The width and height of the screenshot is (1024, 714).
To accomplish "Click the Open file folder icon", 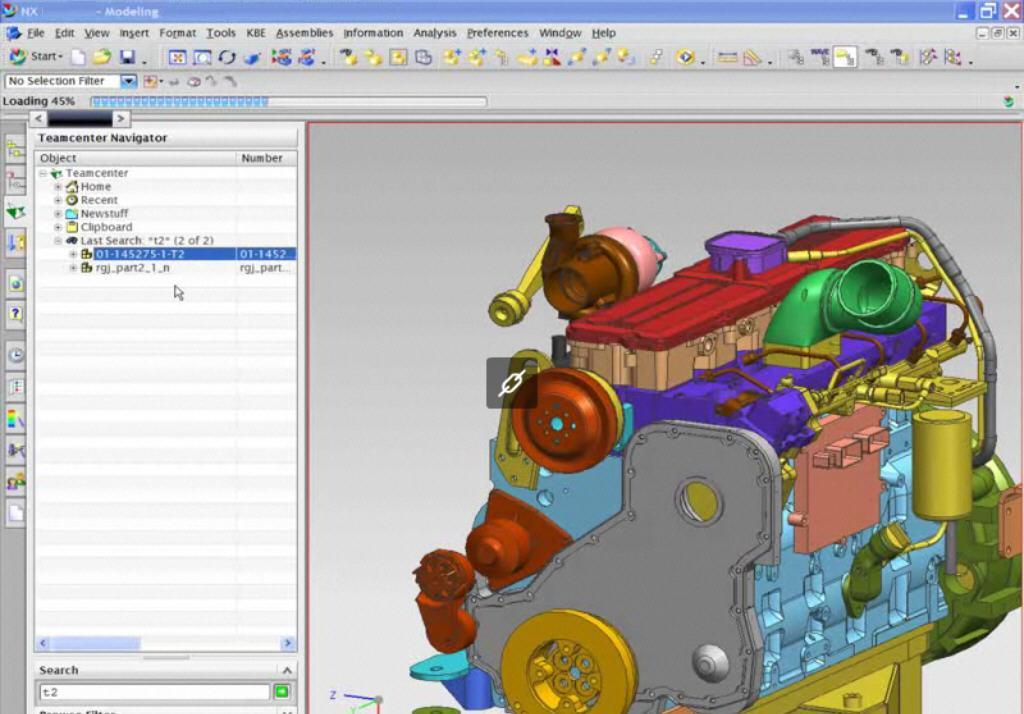I will (x=101, y=57).
